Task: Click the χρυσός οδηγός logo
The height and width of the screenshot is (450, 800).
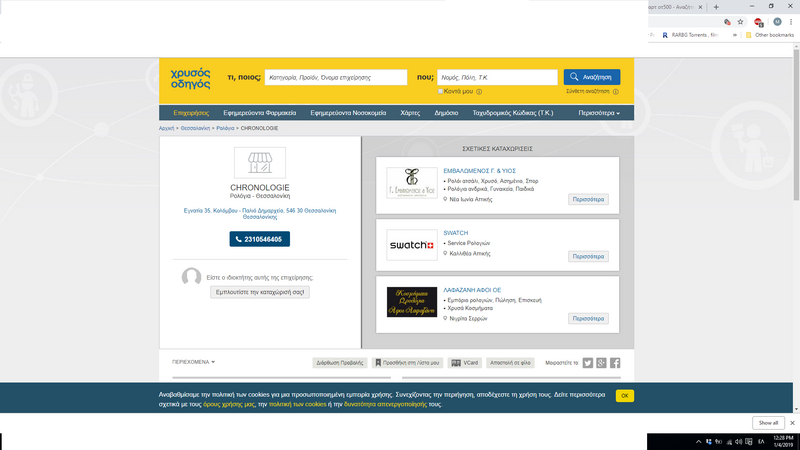Action: [x=190, y=78]
